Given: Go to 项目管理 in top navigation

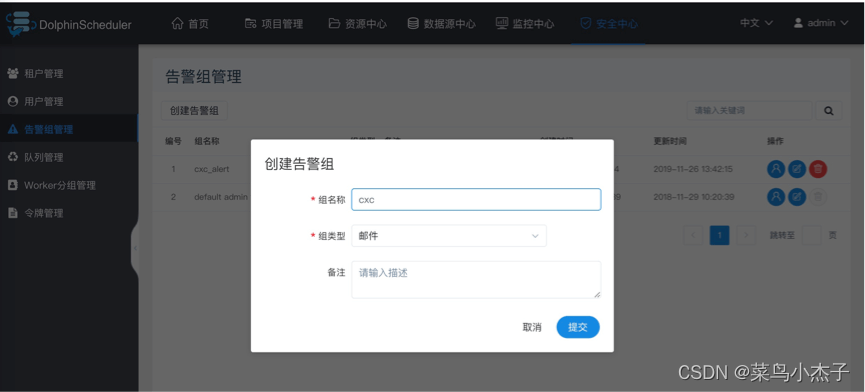Looking at the screenshot, I should pos(274,24).
